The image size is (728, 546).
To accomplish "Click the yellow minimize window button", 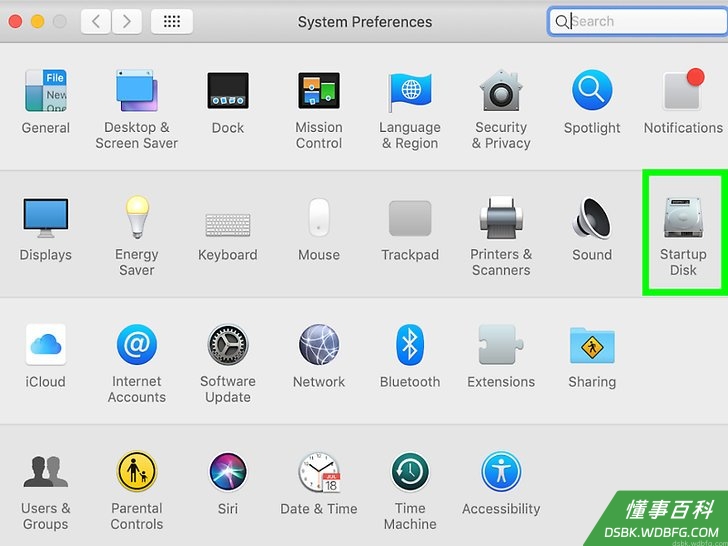I will pyautogui.click(x=37, y=21).
